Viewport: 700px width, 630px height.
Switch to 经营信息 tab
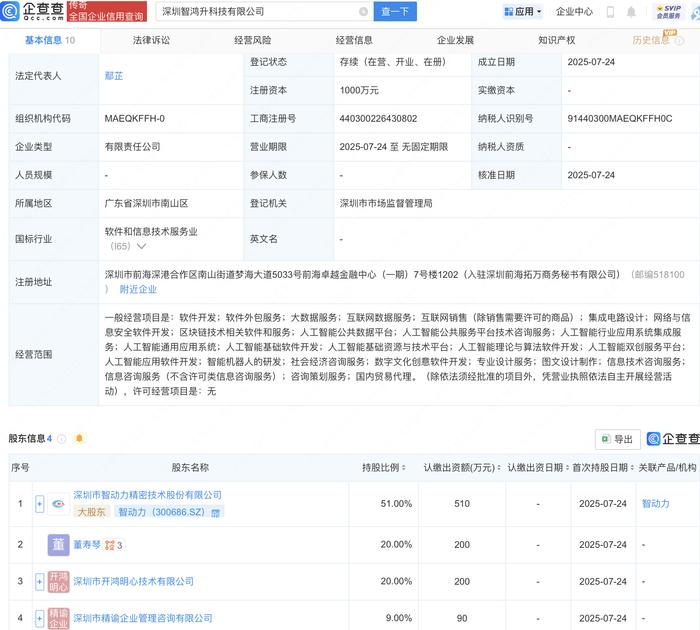[x=354, y=40]
